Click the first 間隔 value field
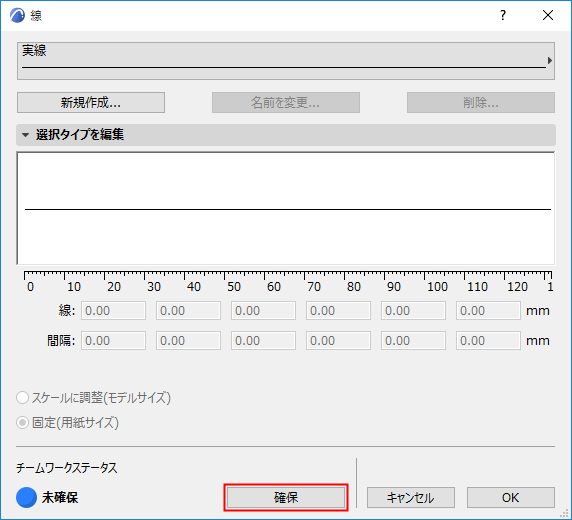 click(113, 340)
